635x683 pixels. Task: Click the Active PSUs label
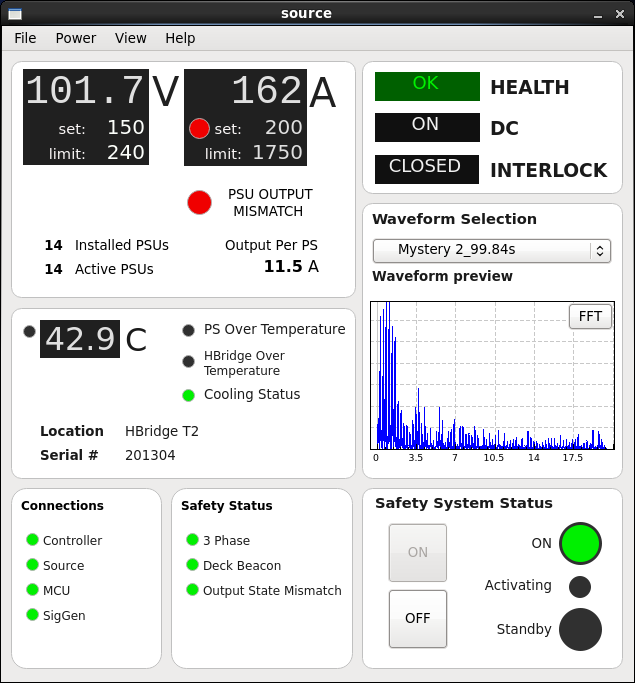click(x=114, y=269)
